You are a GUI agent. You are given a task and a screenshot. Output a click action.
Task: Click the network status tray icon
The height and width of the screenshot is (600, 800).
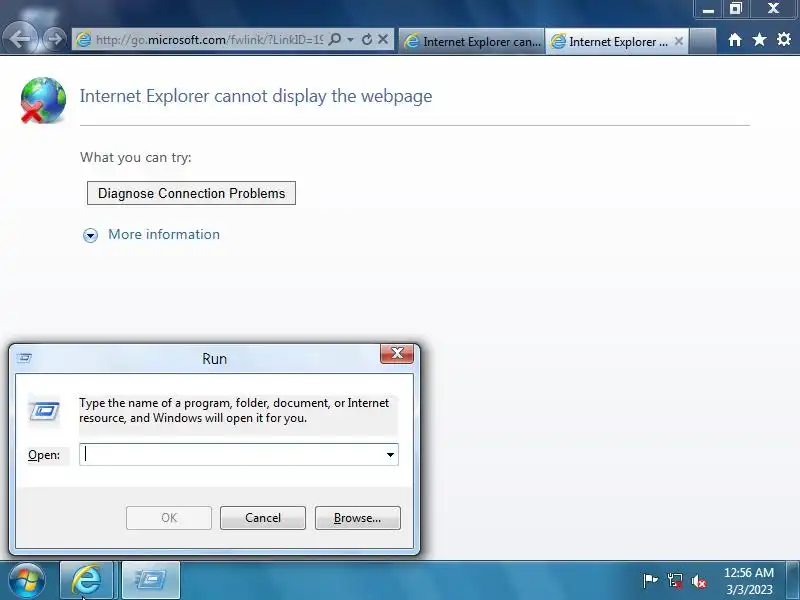point(675,581)
